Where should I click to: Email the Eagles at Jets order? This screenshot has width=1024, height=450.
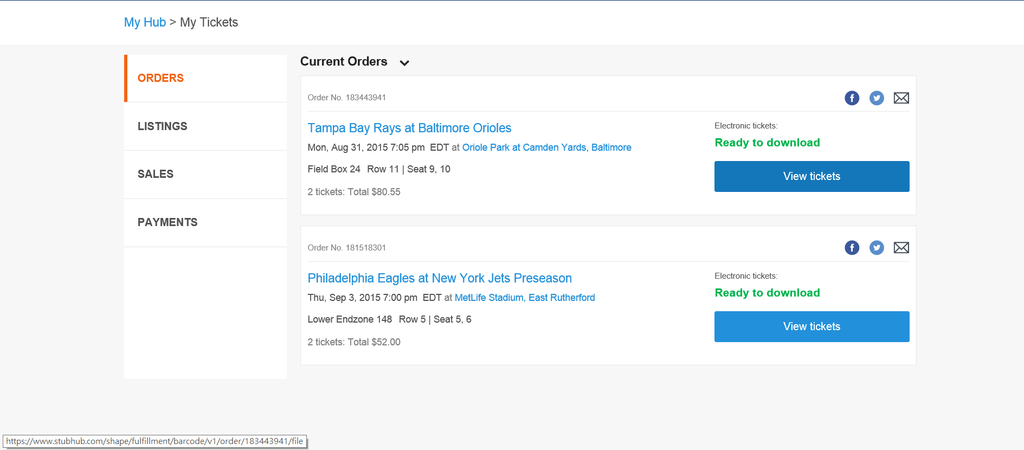[x=901, y=248]
